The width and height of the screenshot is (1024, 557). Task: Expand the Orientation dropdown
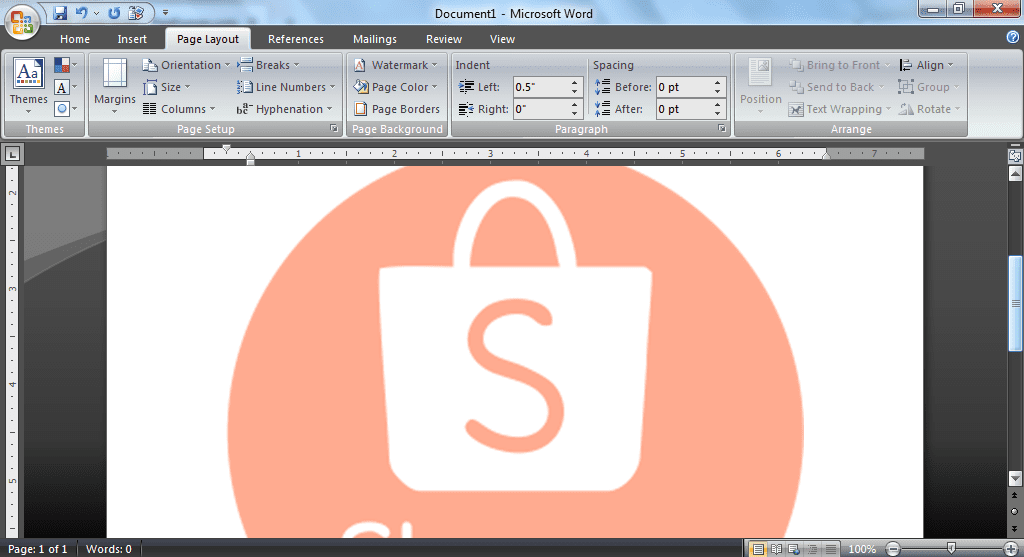[186, 65]
